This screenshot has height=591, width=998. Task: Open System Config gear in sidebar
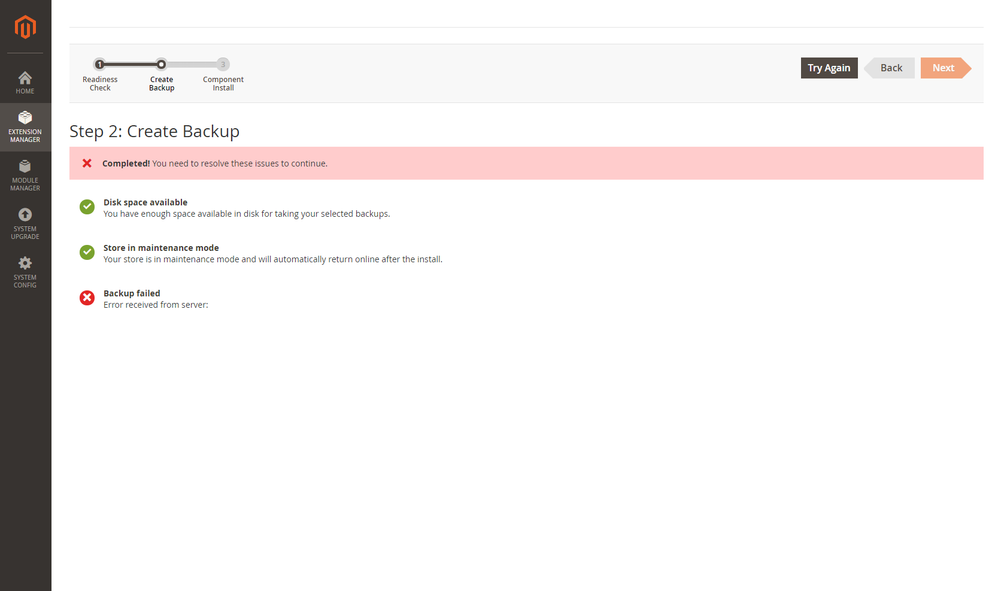[x=25, y=272]
